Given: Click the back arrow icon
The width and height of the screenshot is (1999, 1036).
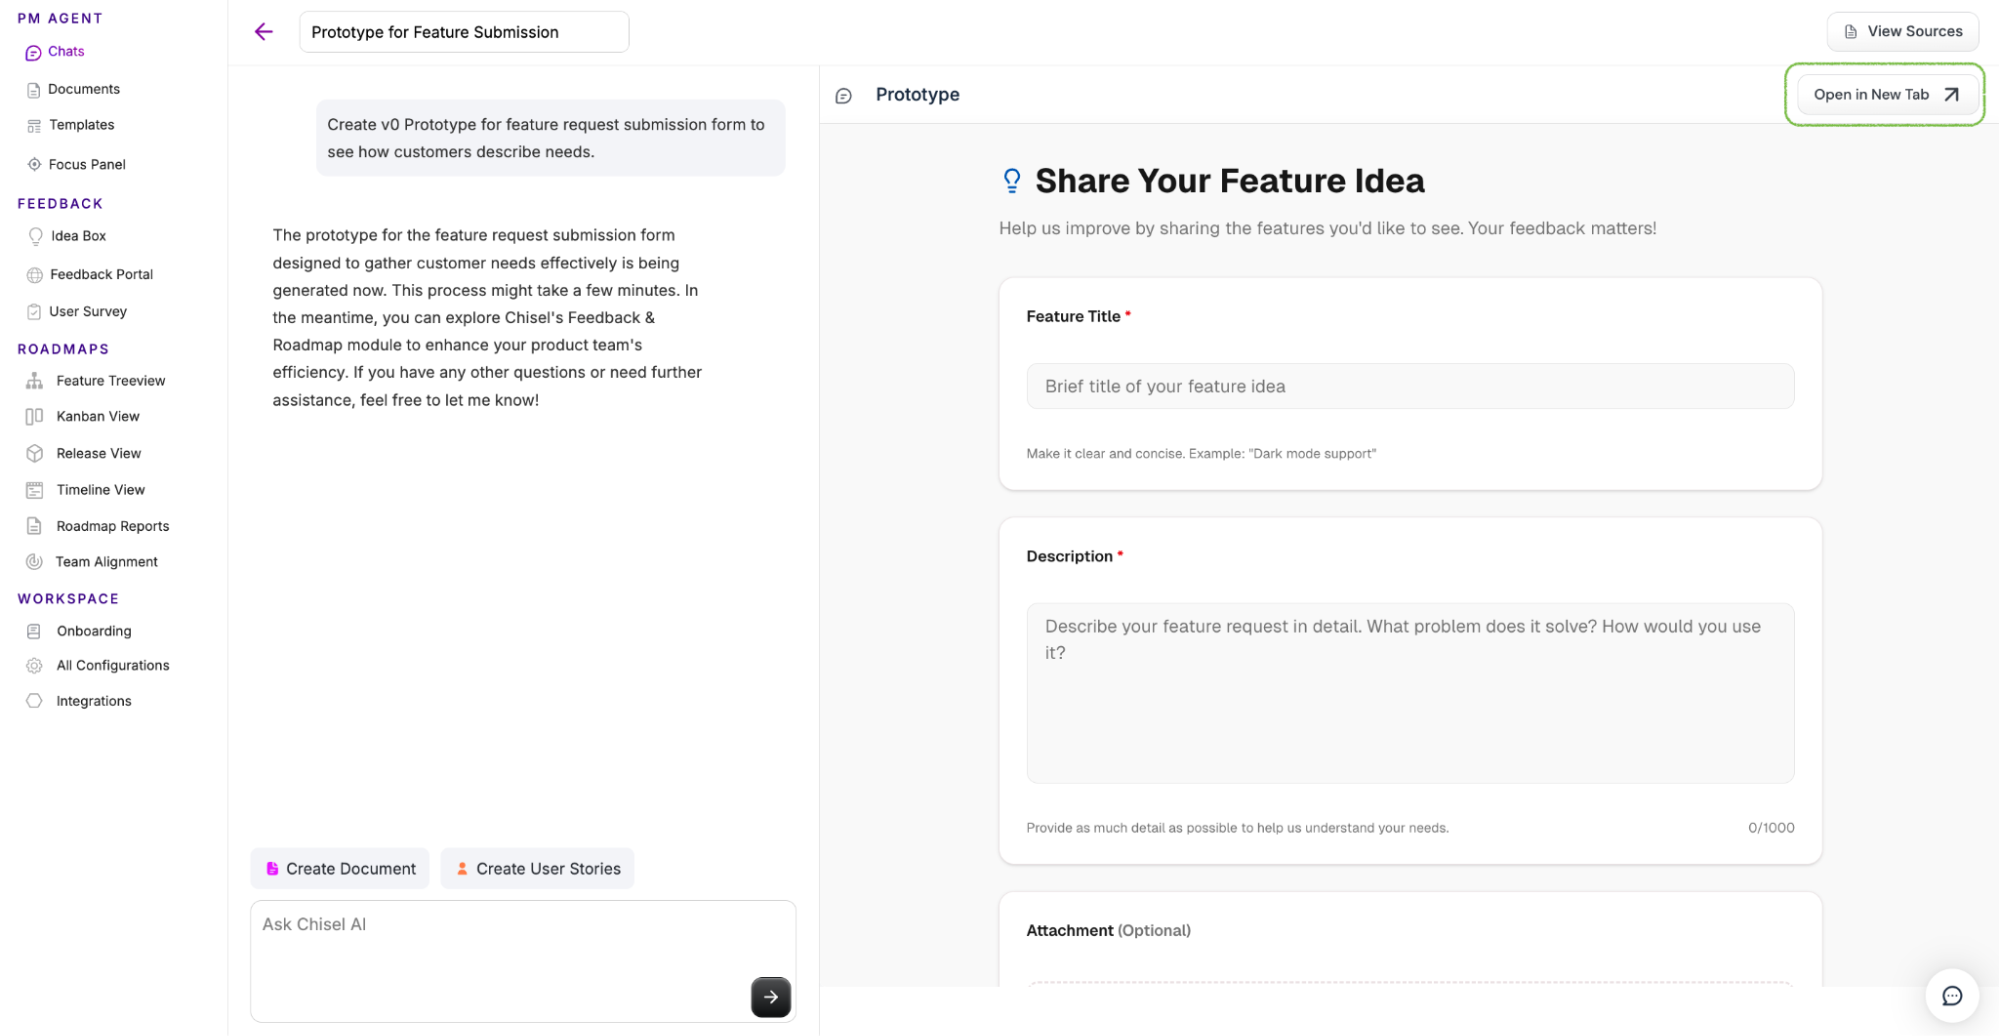Looking at the screenshot, I should 264,32.
